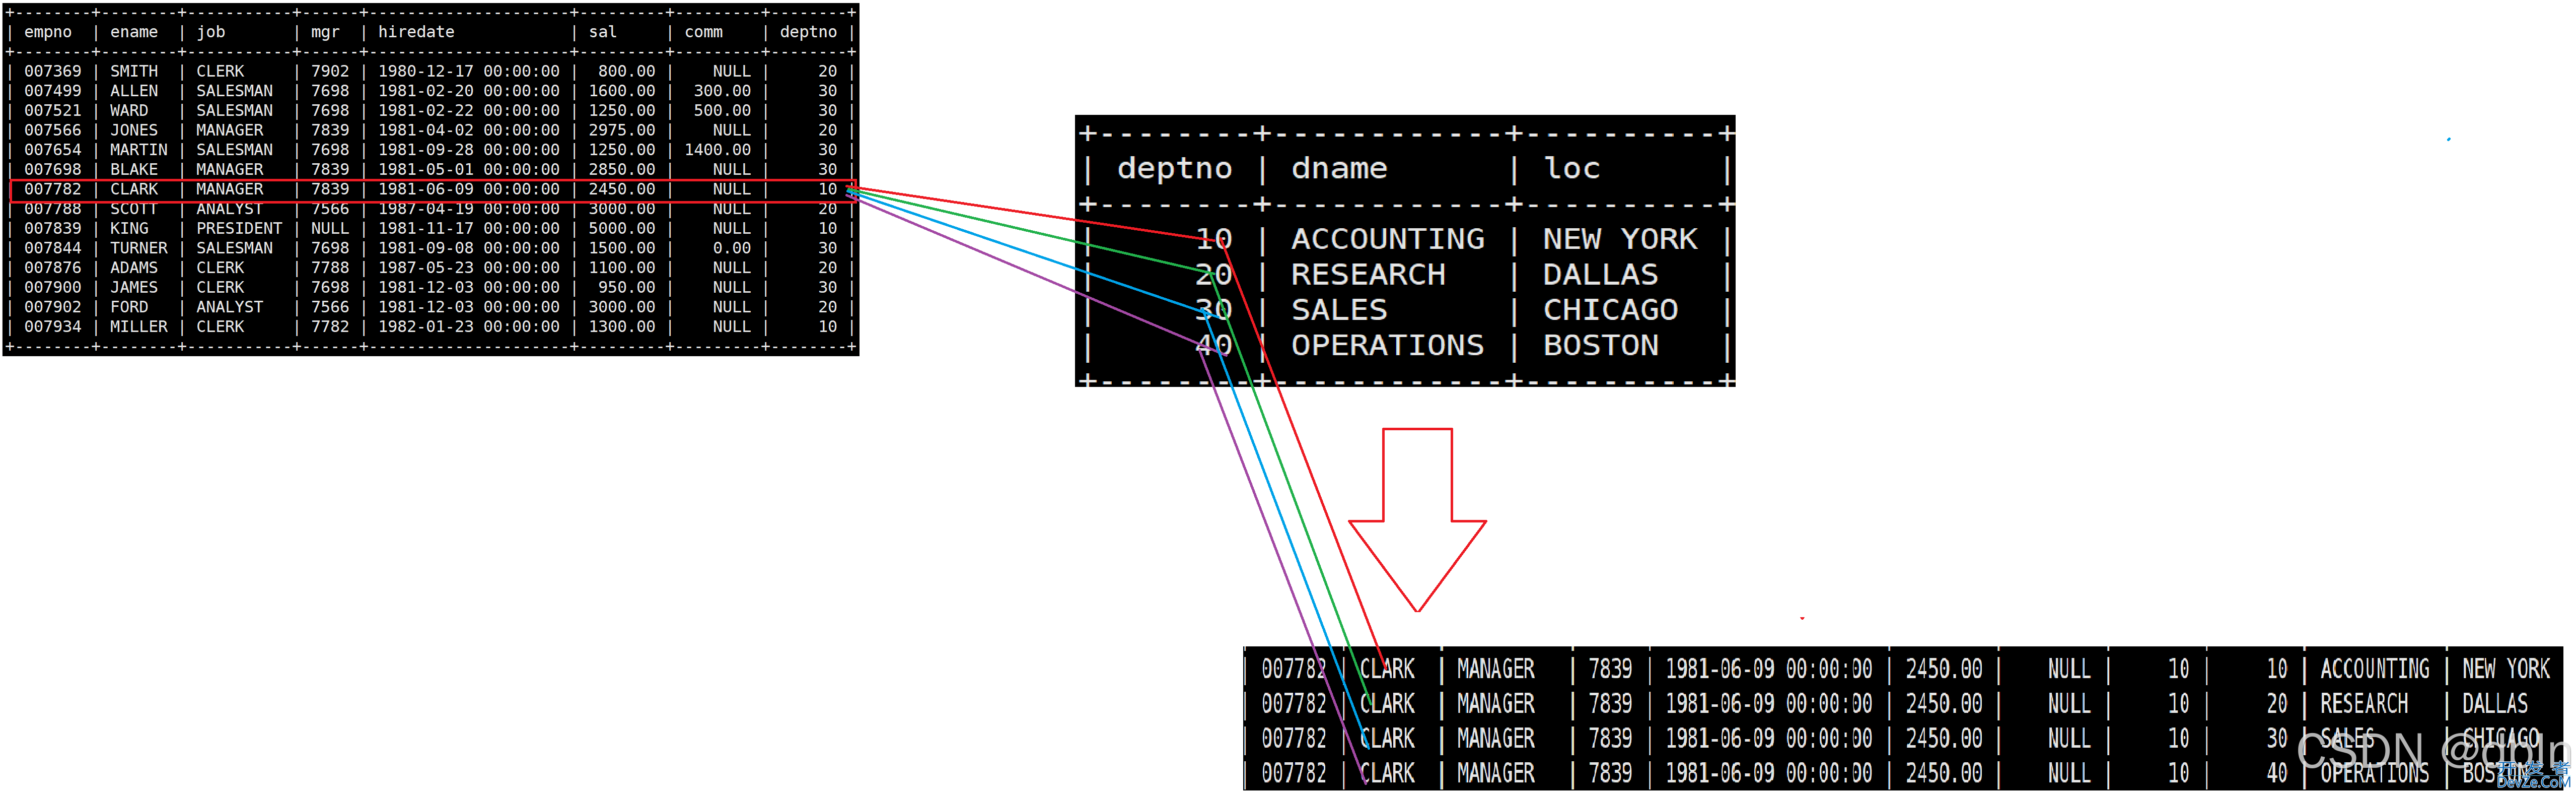The height and width of the screenshot is (793, 2576).
Task: Click the empno column header
Action: pyautogui.click(x=48, y=32)
